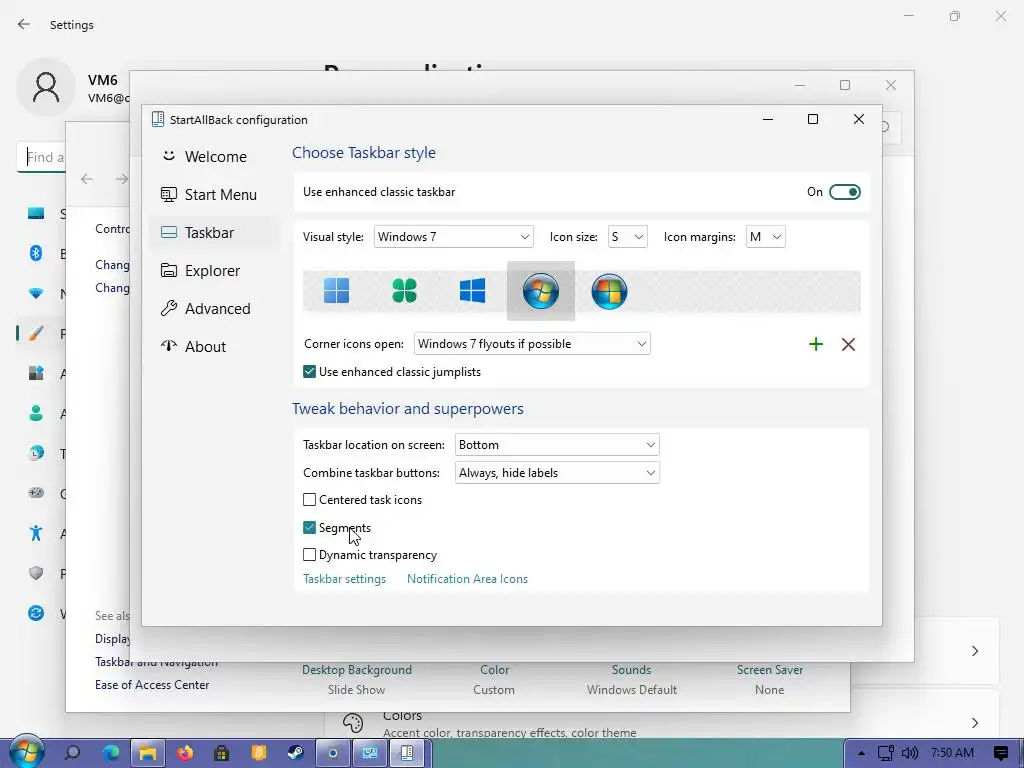
Task: Click the volume speaker tray icon
Action: 909,754
